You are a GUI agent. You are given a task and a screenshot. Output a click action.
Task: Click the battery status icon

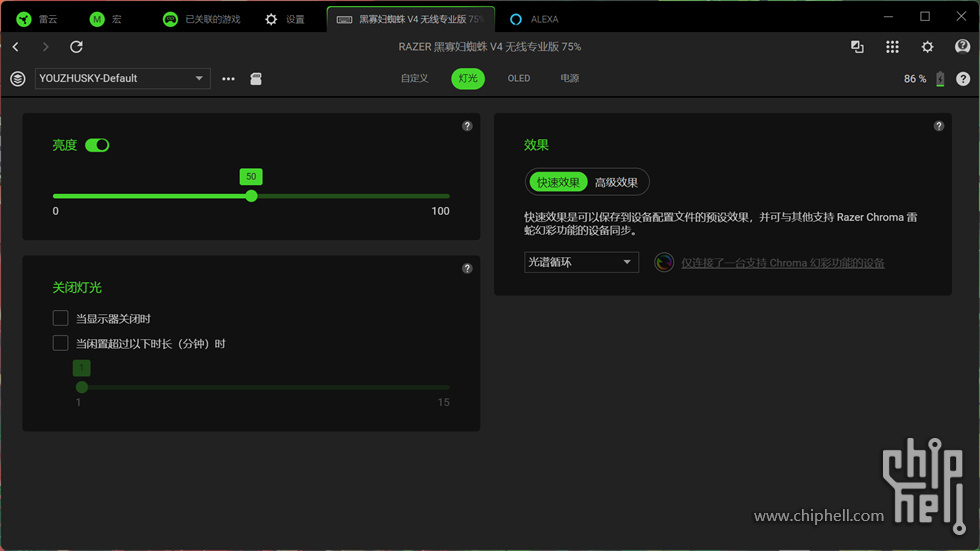click(940, 79)
